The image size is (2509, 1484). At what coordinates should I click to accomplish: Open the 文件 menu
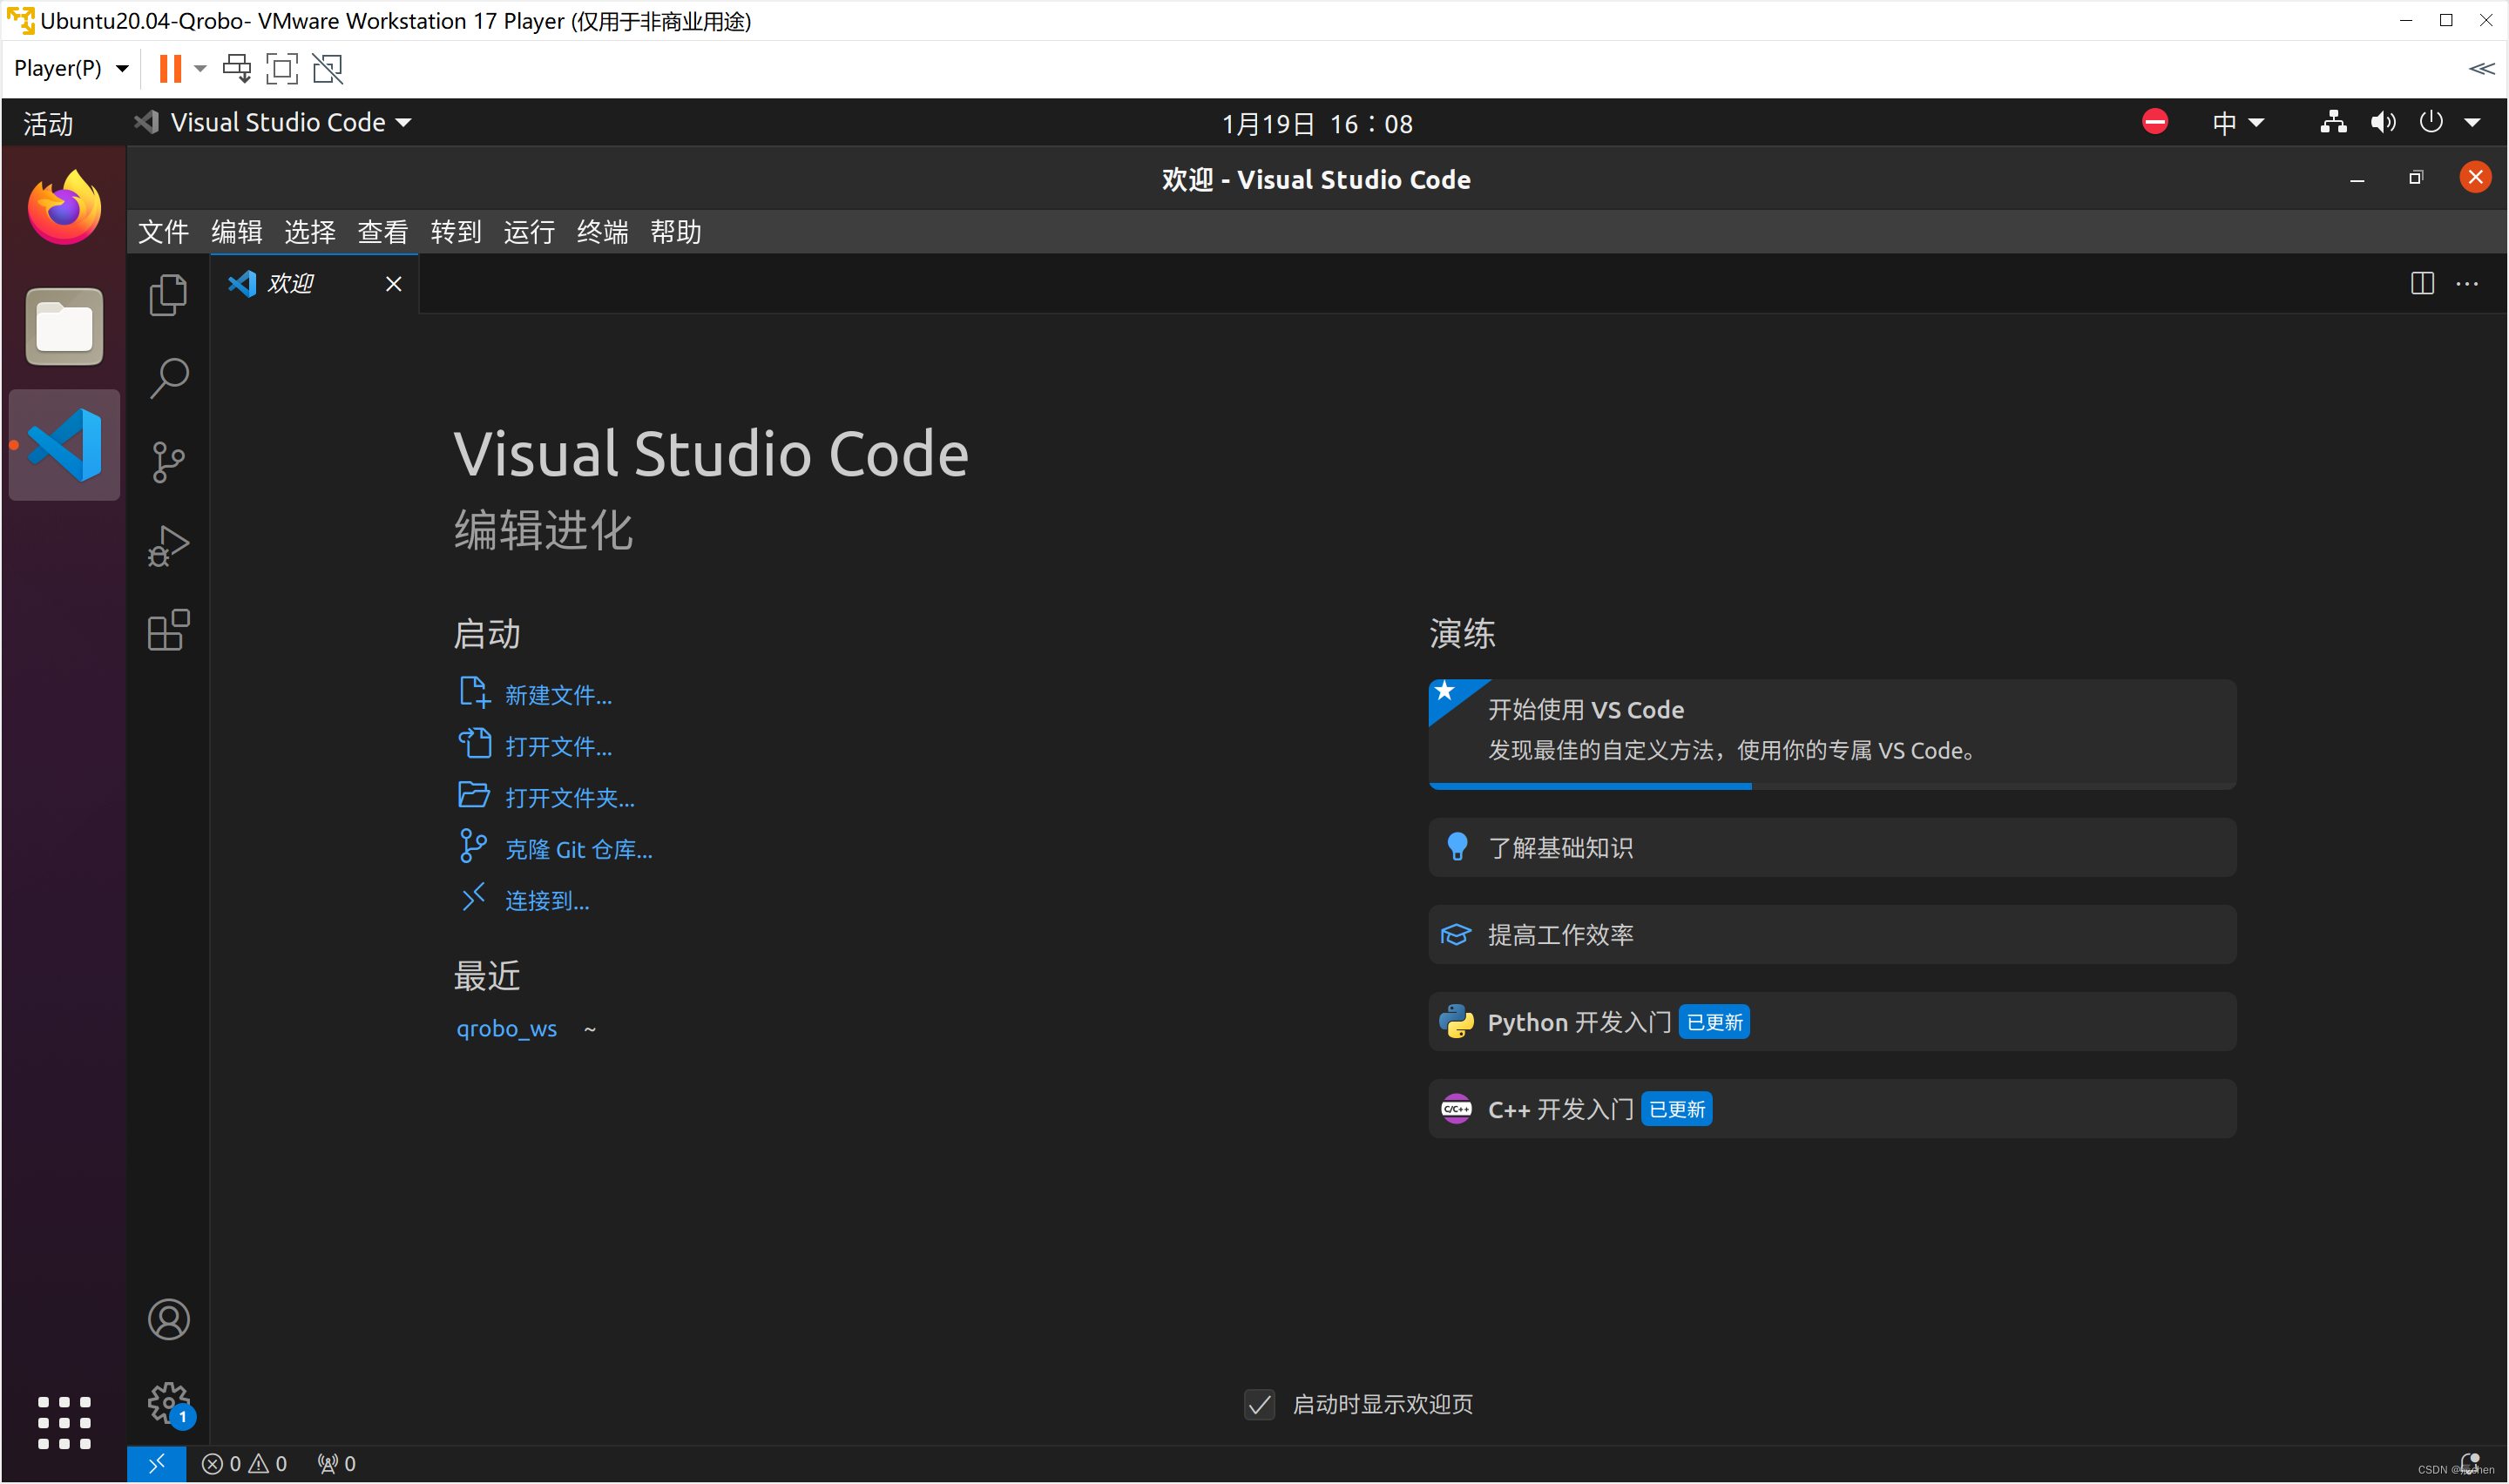click(x=163, y=232)
